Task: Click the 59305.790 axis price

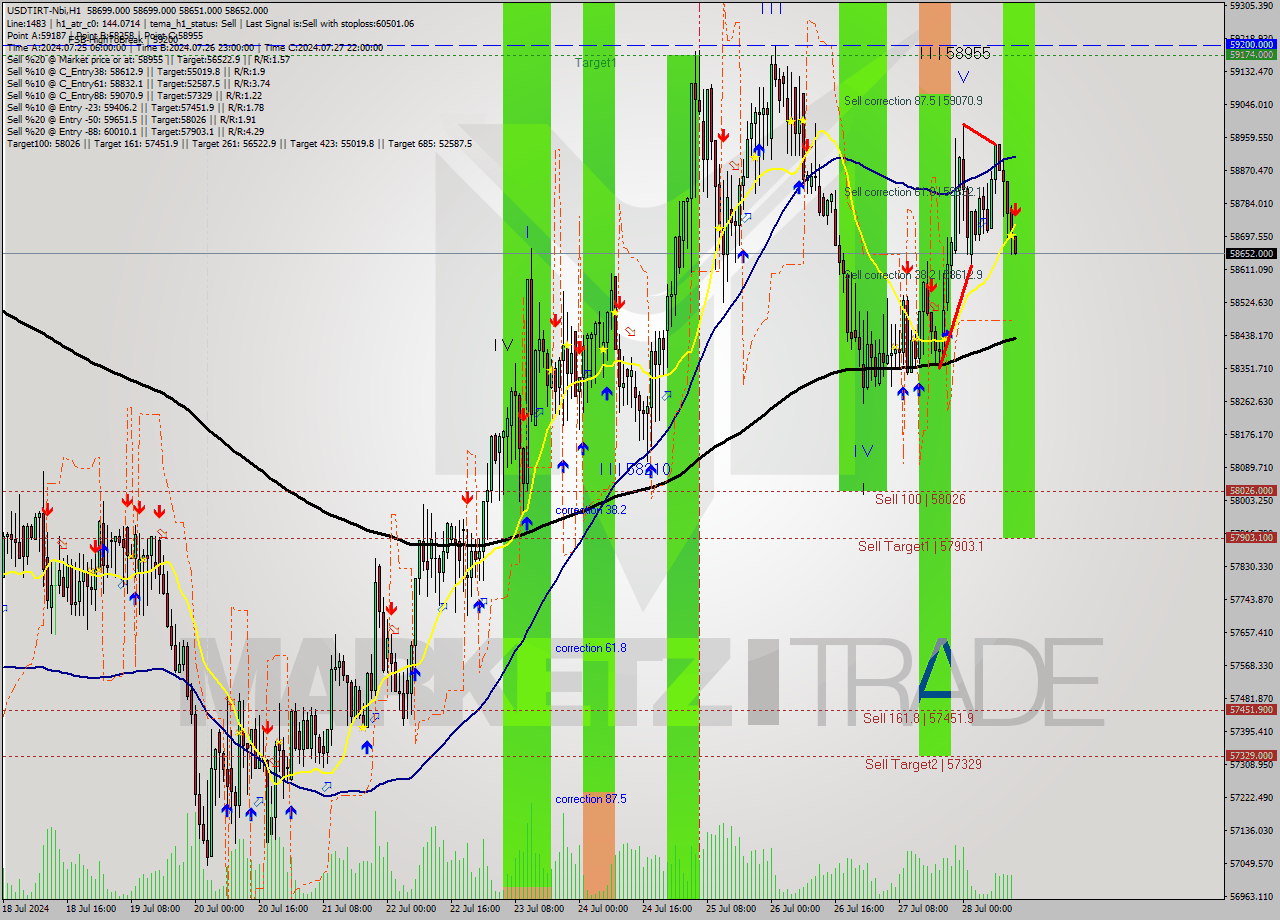Action: [x=1251, y=5]
